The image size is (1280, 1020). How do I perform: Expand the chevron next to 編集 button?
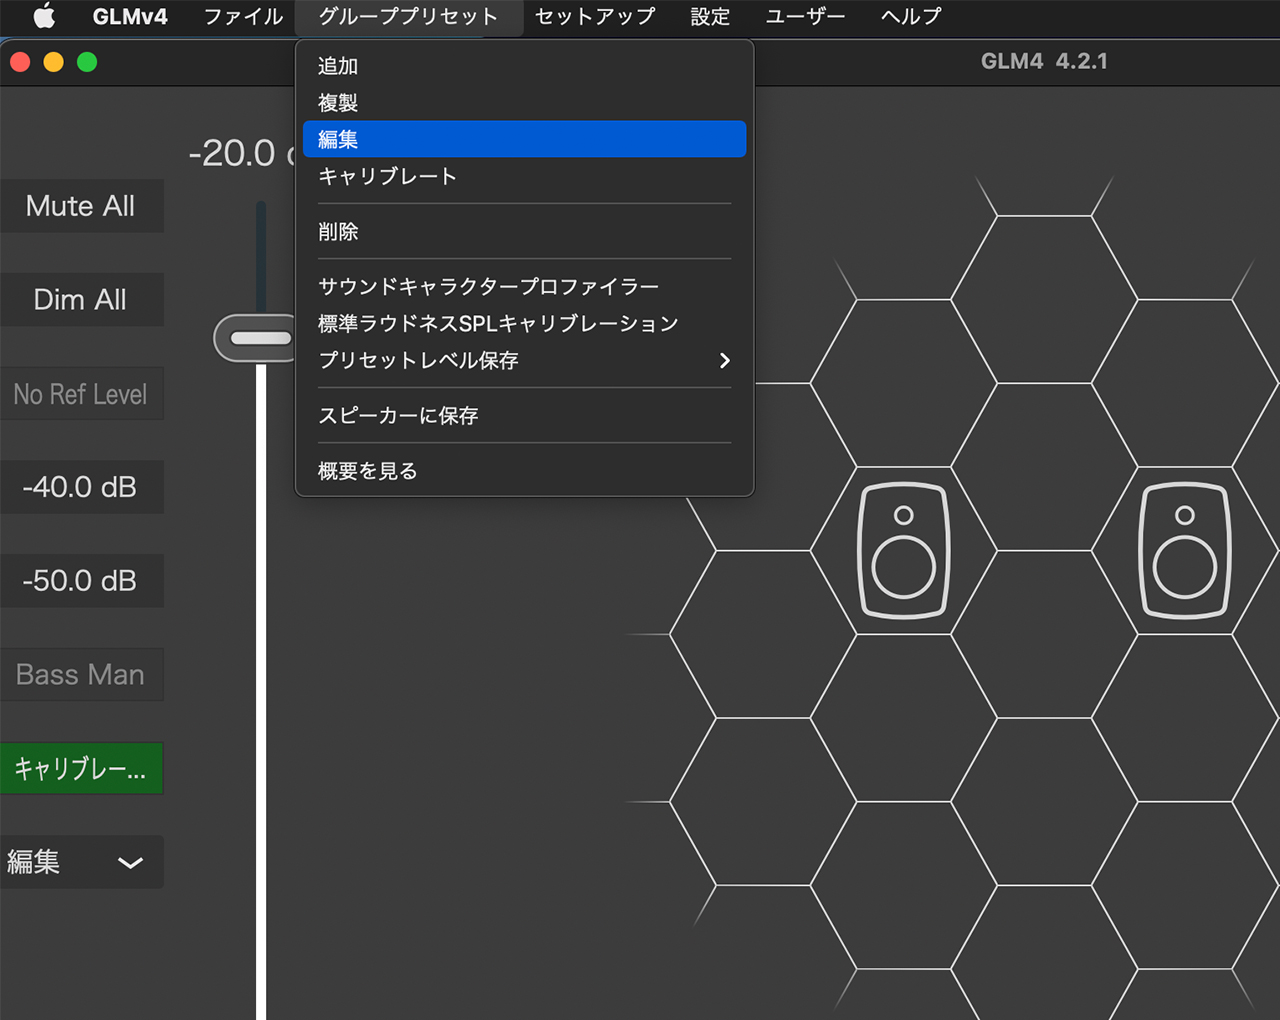[130, 862]
